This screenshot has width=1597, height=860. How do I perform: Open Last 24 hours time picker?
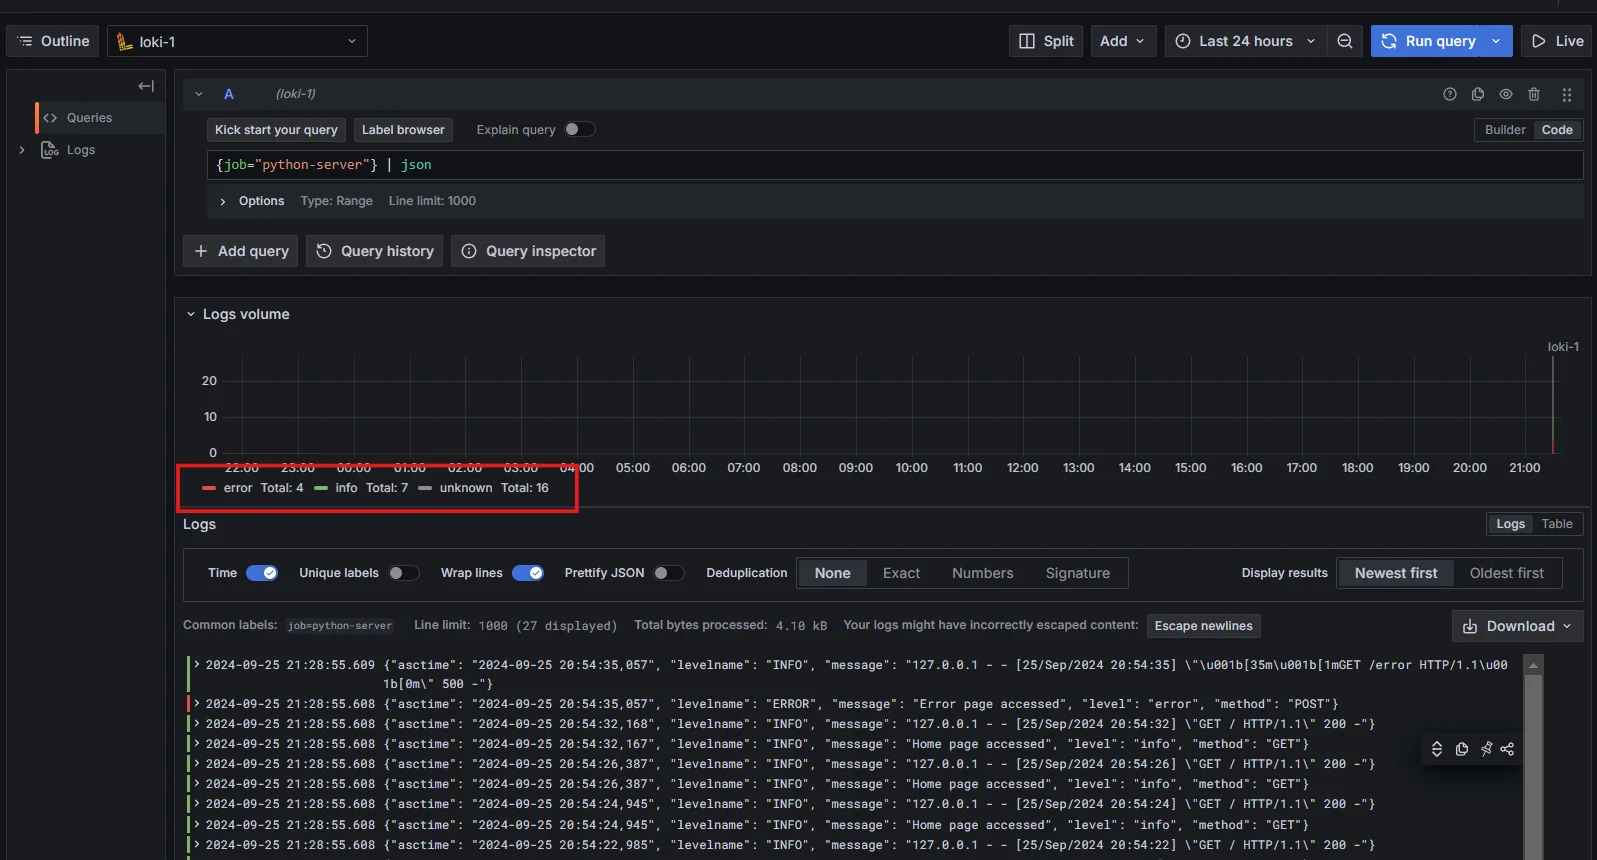click(x=1246, y=41)
